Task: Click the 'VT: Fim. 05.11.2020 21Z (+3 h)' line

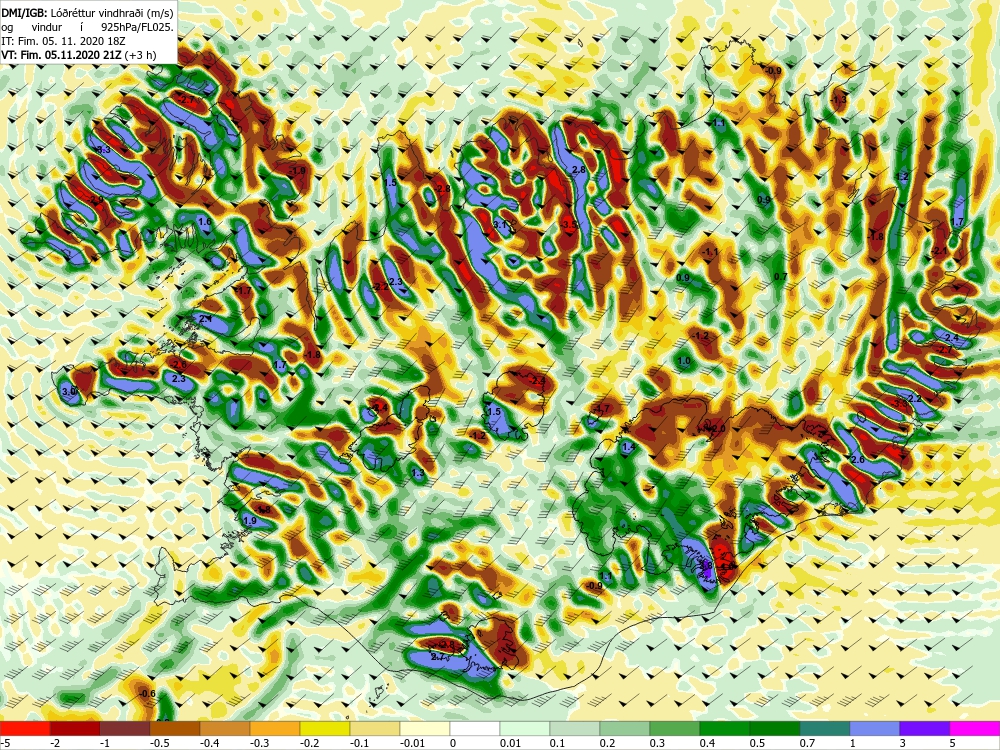Action: (78, 55)
